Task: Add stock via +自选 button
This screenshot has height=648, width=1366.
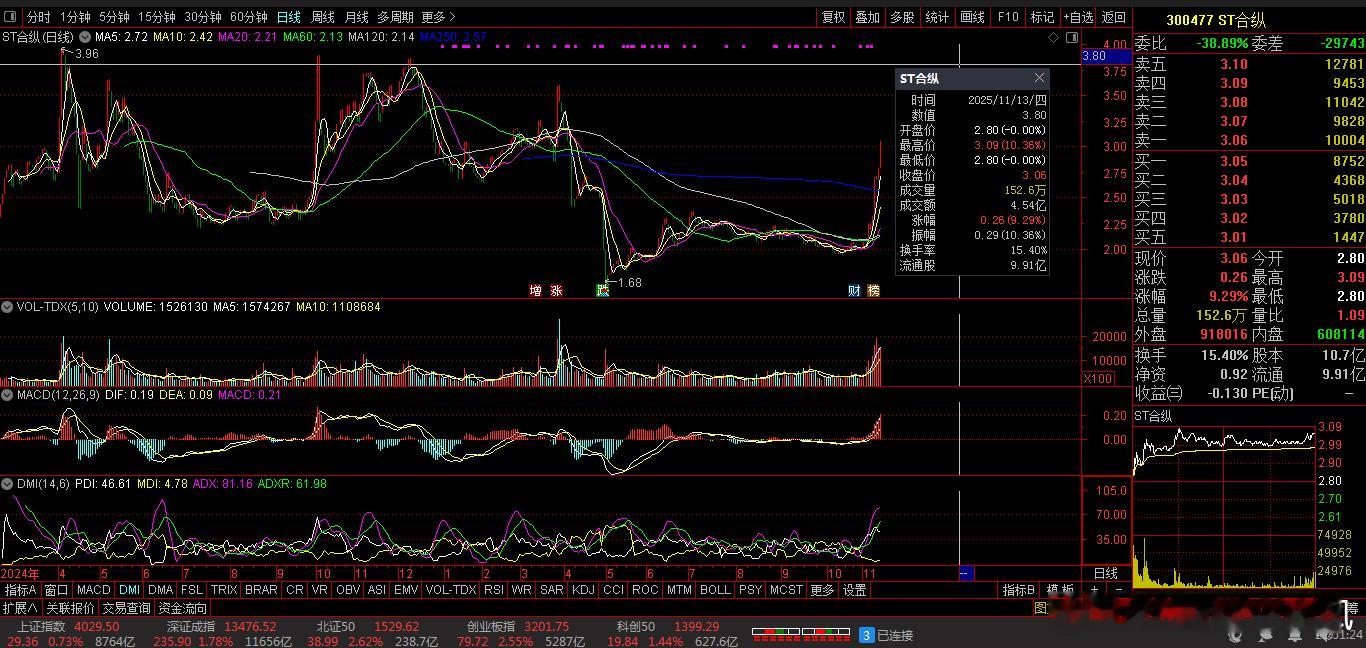Action: coord(1077,17)
